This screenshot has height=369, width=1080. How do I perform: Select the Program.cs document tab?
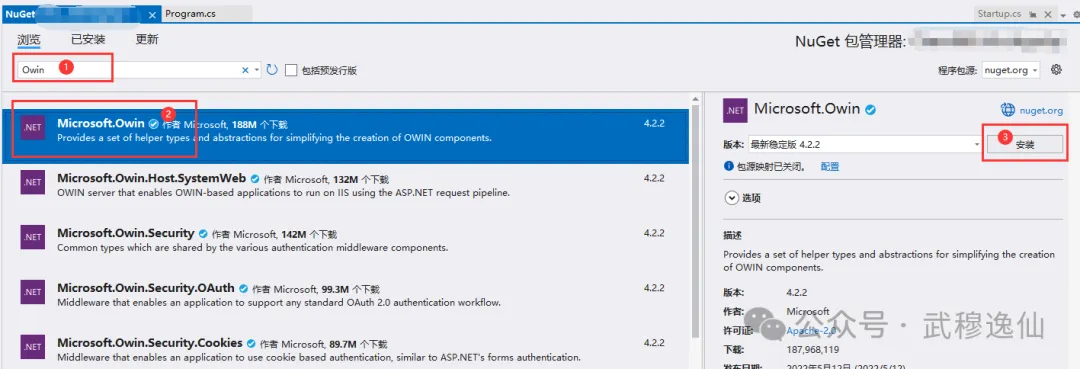(x=191, y=13)
